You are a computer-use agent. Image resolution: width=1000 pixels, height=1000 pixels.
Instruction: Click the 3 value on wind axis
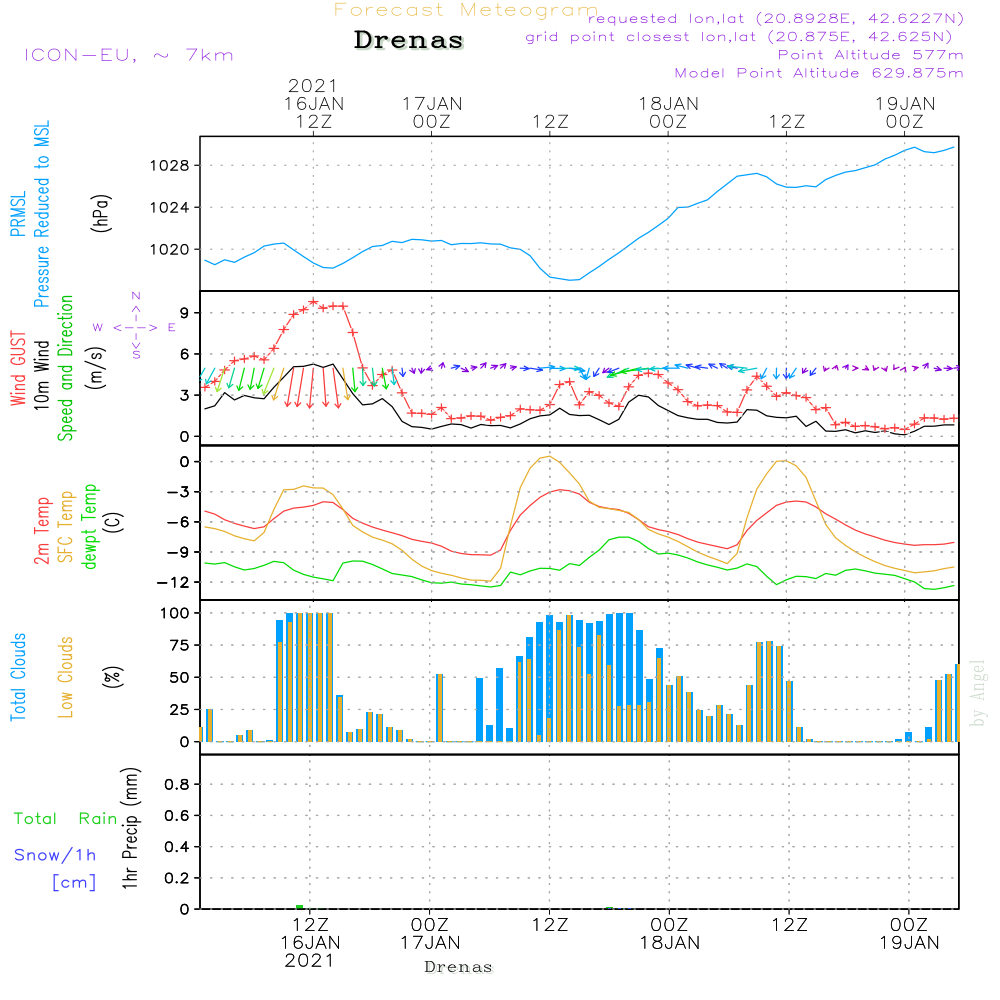point(184,395)
